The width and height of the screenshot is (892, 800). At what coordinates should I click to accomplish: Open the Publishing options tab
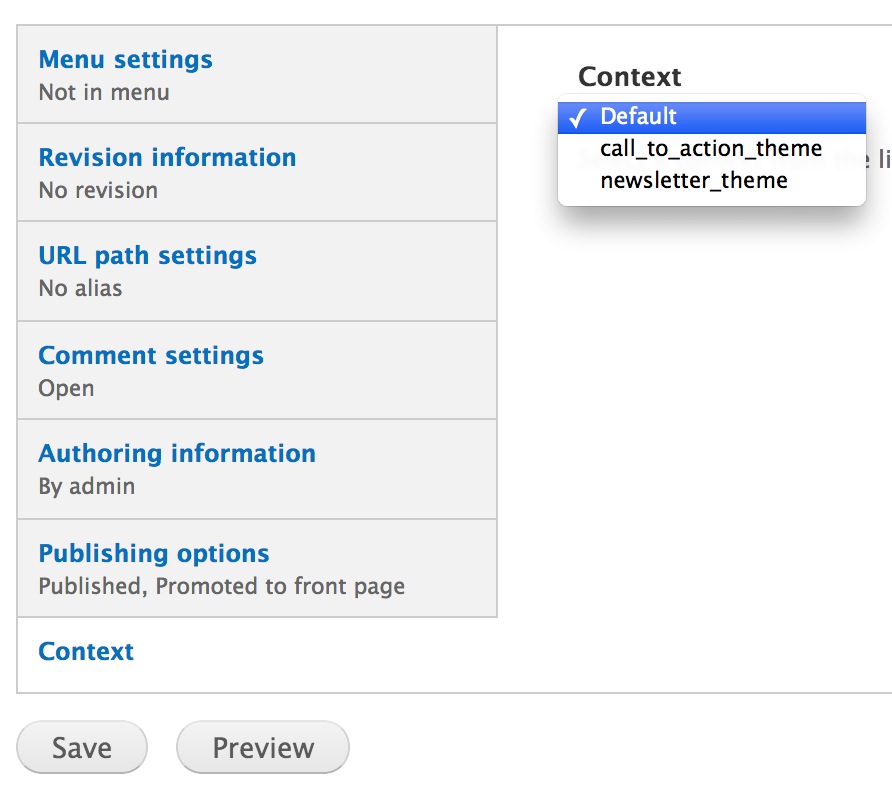point(153,553)
